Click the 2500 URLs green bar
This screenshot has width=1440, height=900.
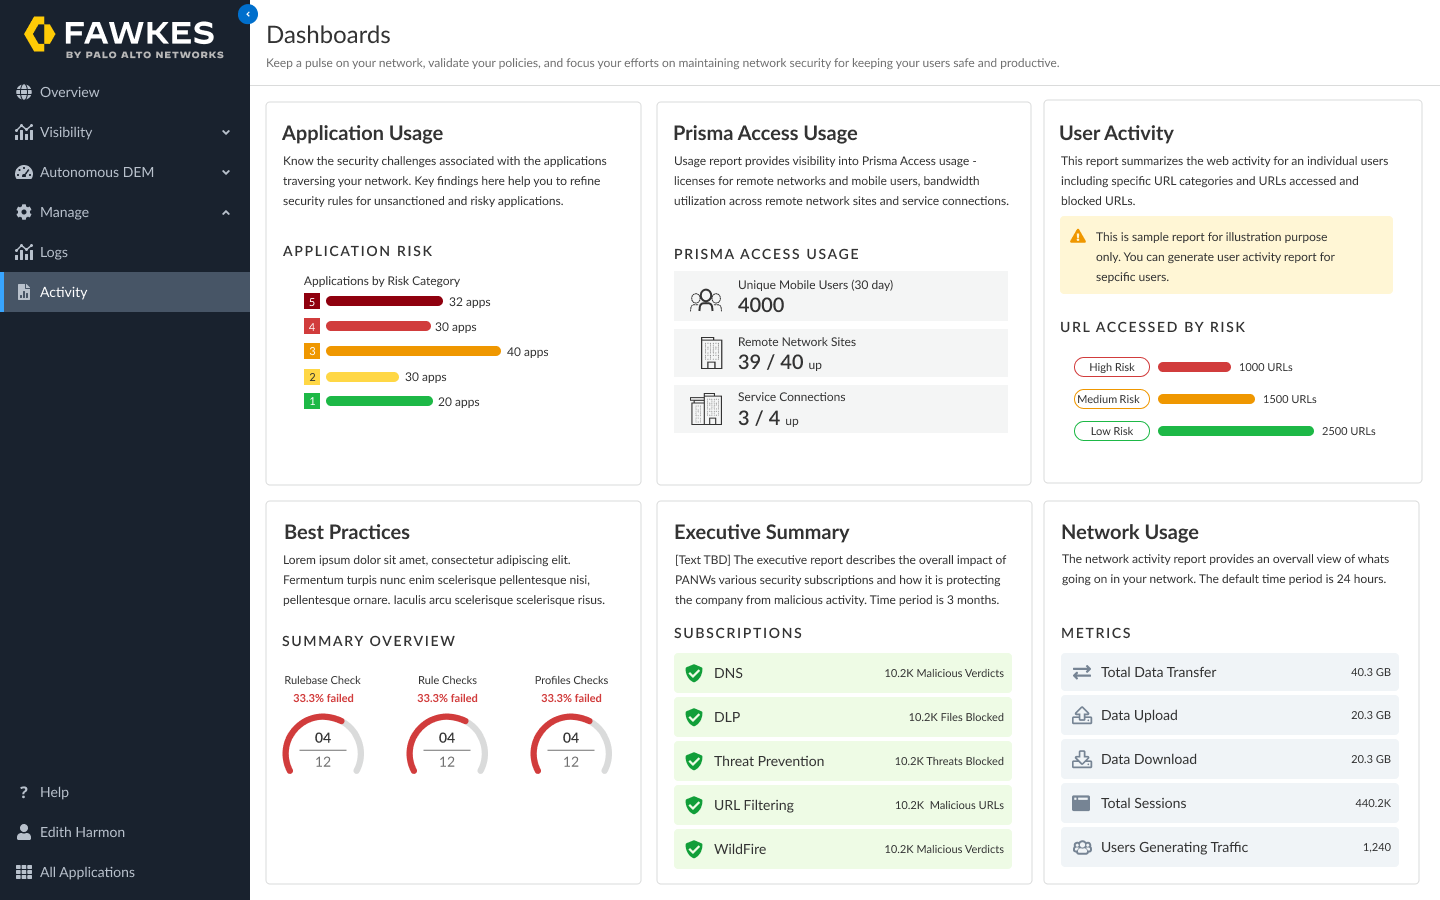pos(1236,431)
